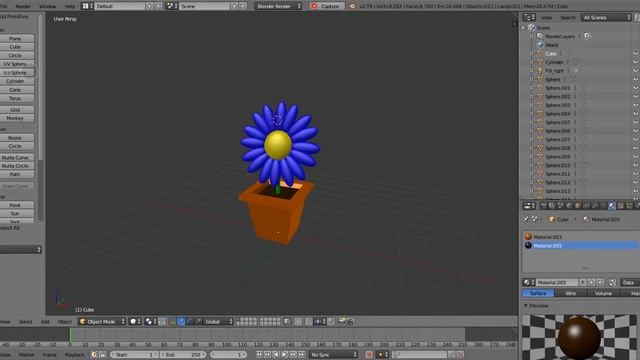The width and height of the screenshot is (640, 360).
Task: Open the timeline Marker menu
Action: click(26, 355)
